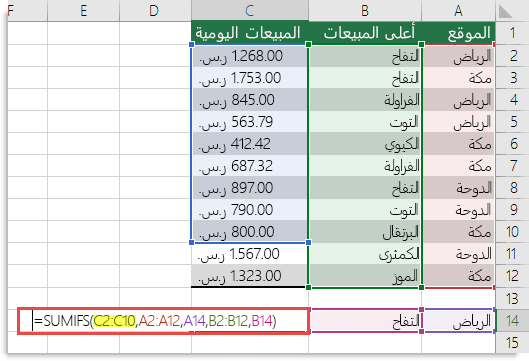Screen dimensions: 529x361
Task: Click the المبيعات اليومية header cell
Action: [250, 33]
